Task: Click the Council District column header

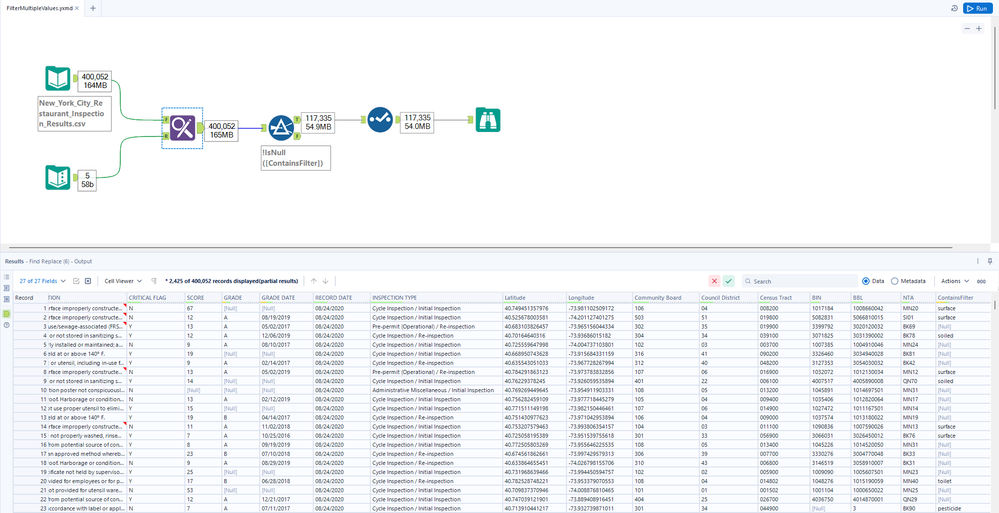Action: [x=728, y=298]
